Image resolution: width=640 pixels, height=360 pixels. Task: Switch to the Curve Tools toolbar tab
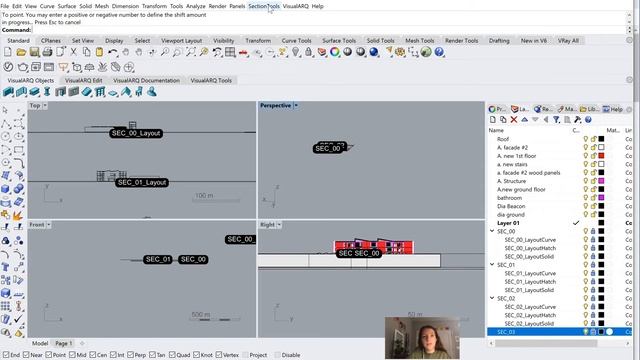296,40
